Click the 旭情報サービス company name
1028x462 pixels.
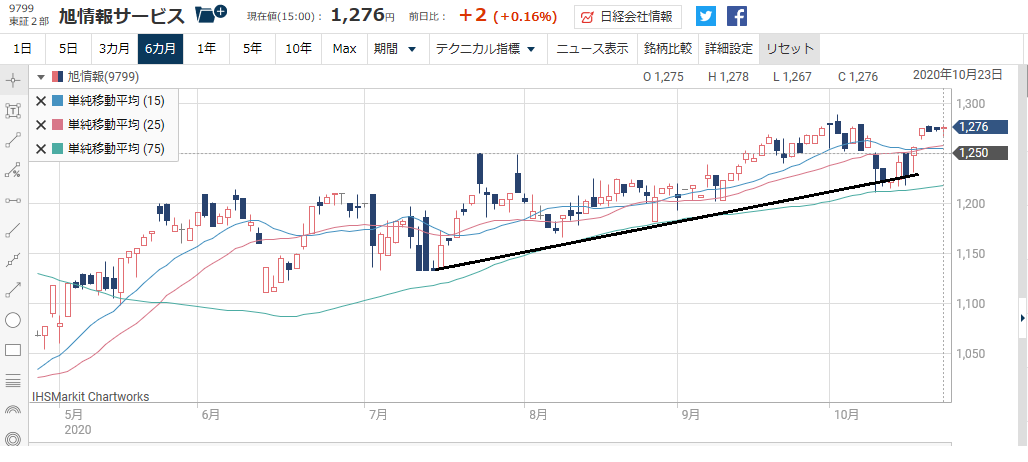(122, 16)
